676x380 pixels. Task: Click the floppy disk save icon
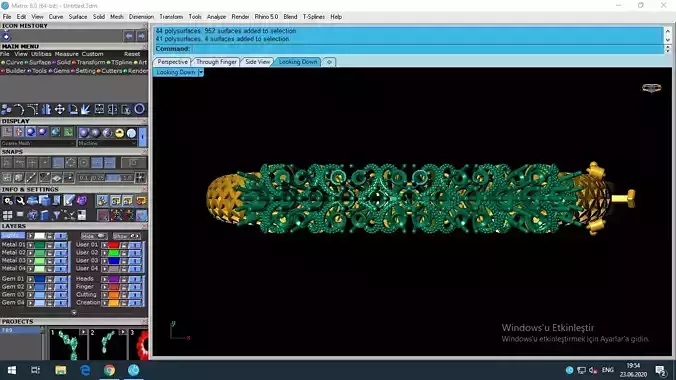click(x=81, y=215)
